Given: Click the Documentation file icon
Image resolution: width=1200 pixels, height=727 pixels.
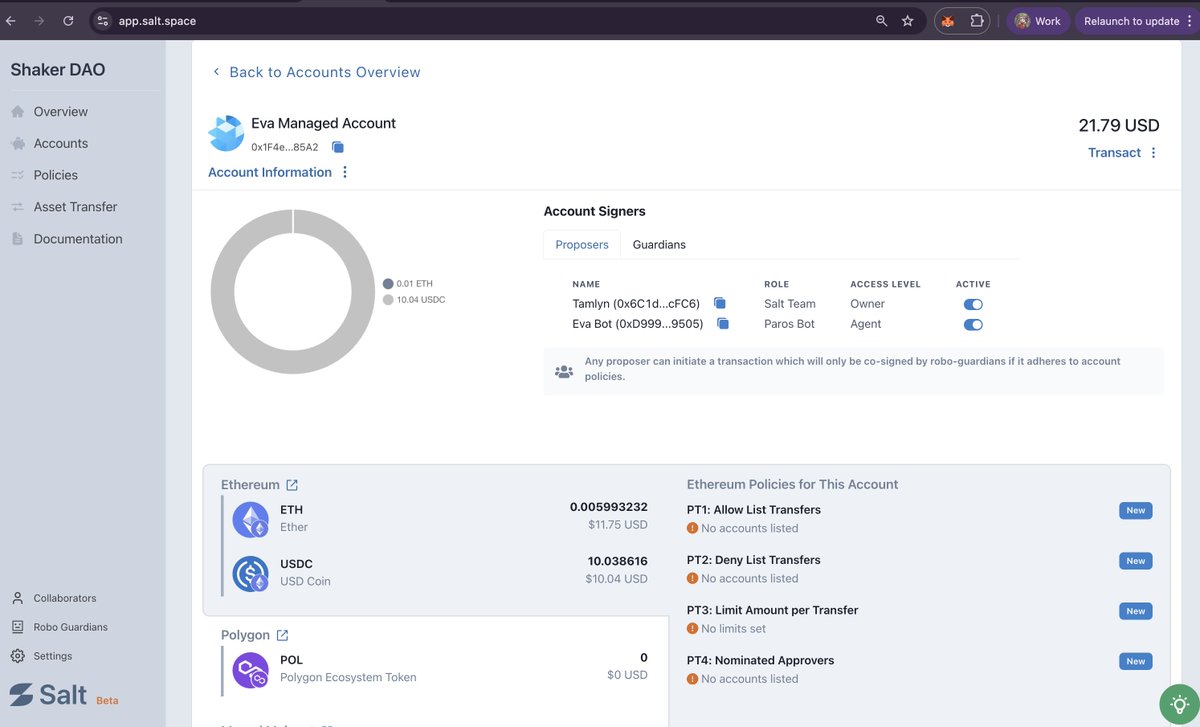Looking at the screenshot, I should (x=17, y=239).
